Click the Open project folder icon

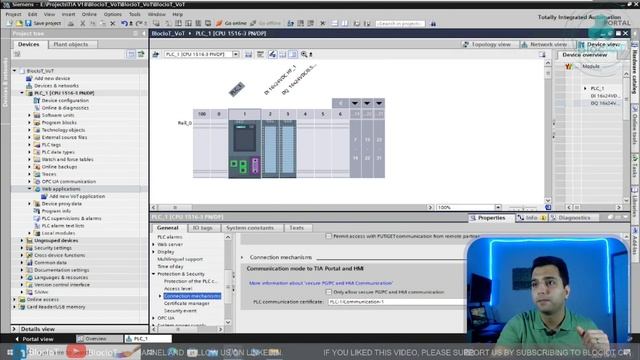[19, 23]
